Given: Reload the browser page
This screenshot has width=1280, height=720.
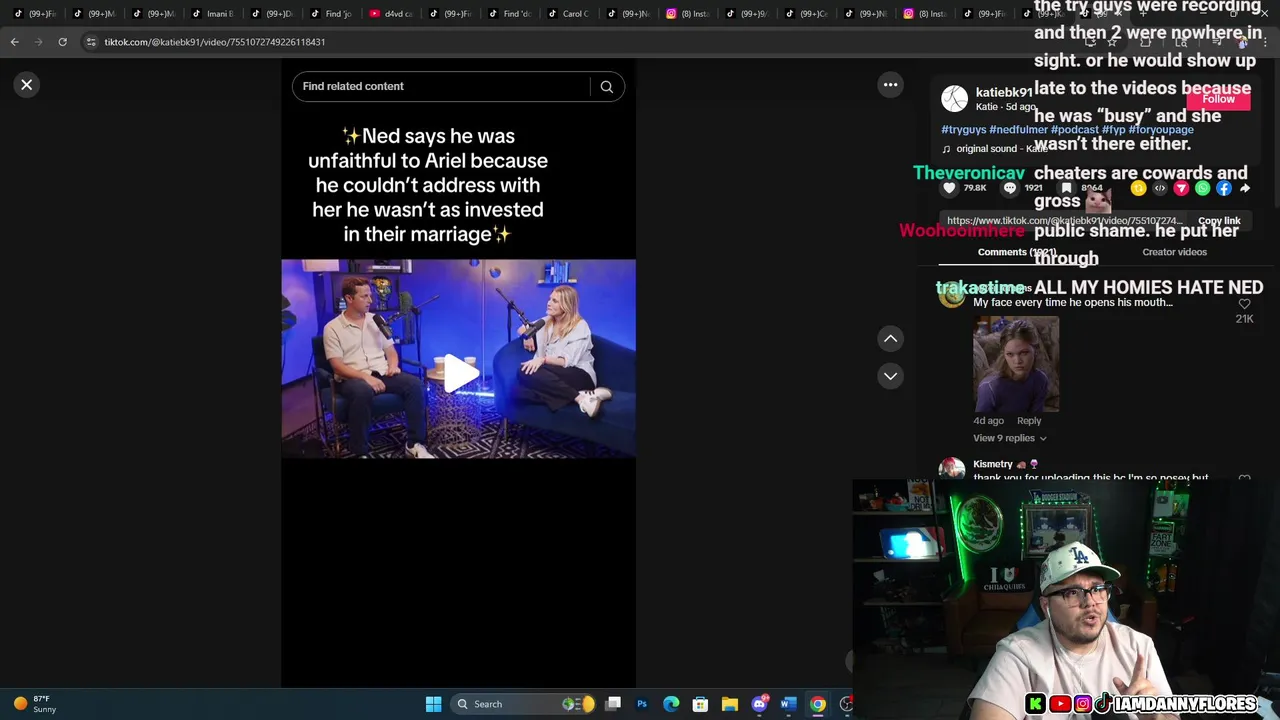Looking at the screenshot, I should click(x=62, y=42).
